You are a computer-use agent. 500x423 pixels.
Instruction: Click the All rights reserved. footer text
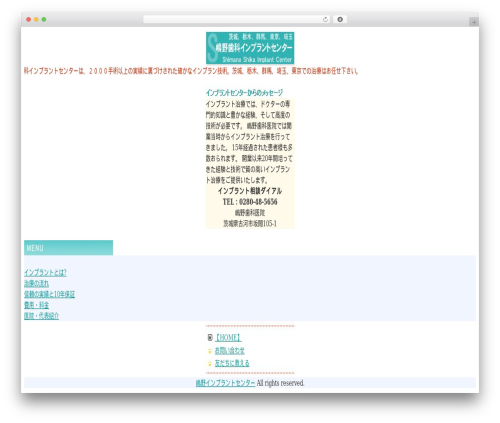(x=280, y=383)
